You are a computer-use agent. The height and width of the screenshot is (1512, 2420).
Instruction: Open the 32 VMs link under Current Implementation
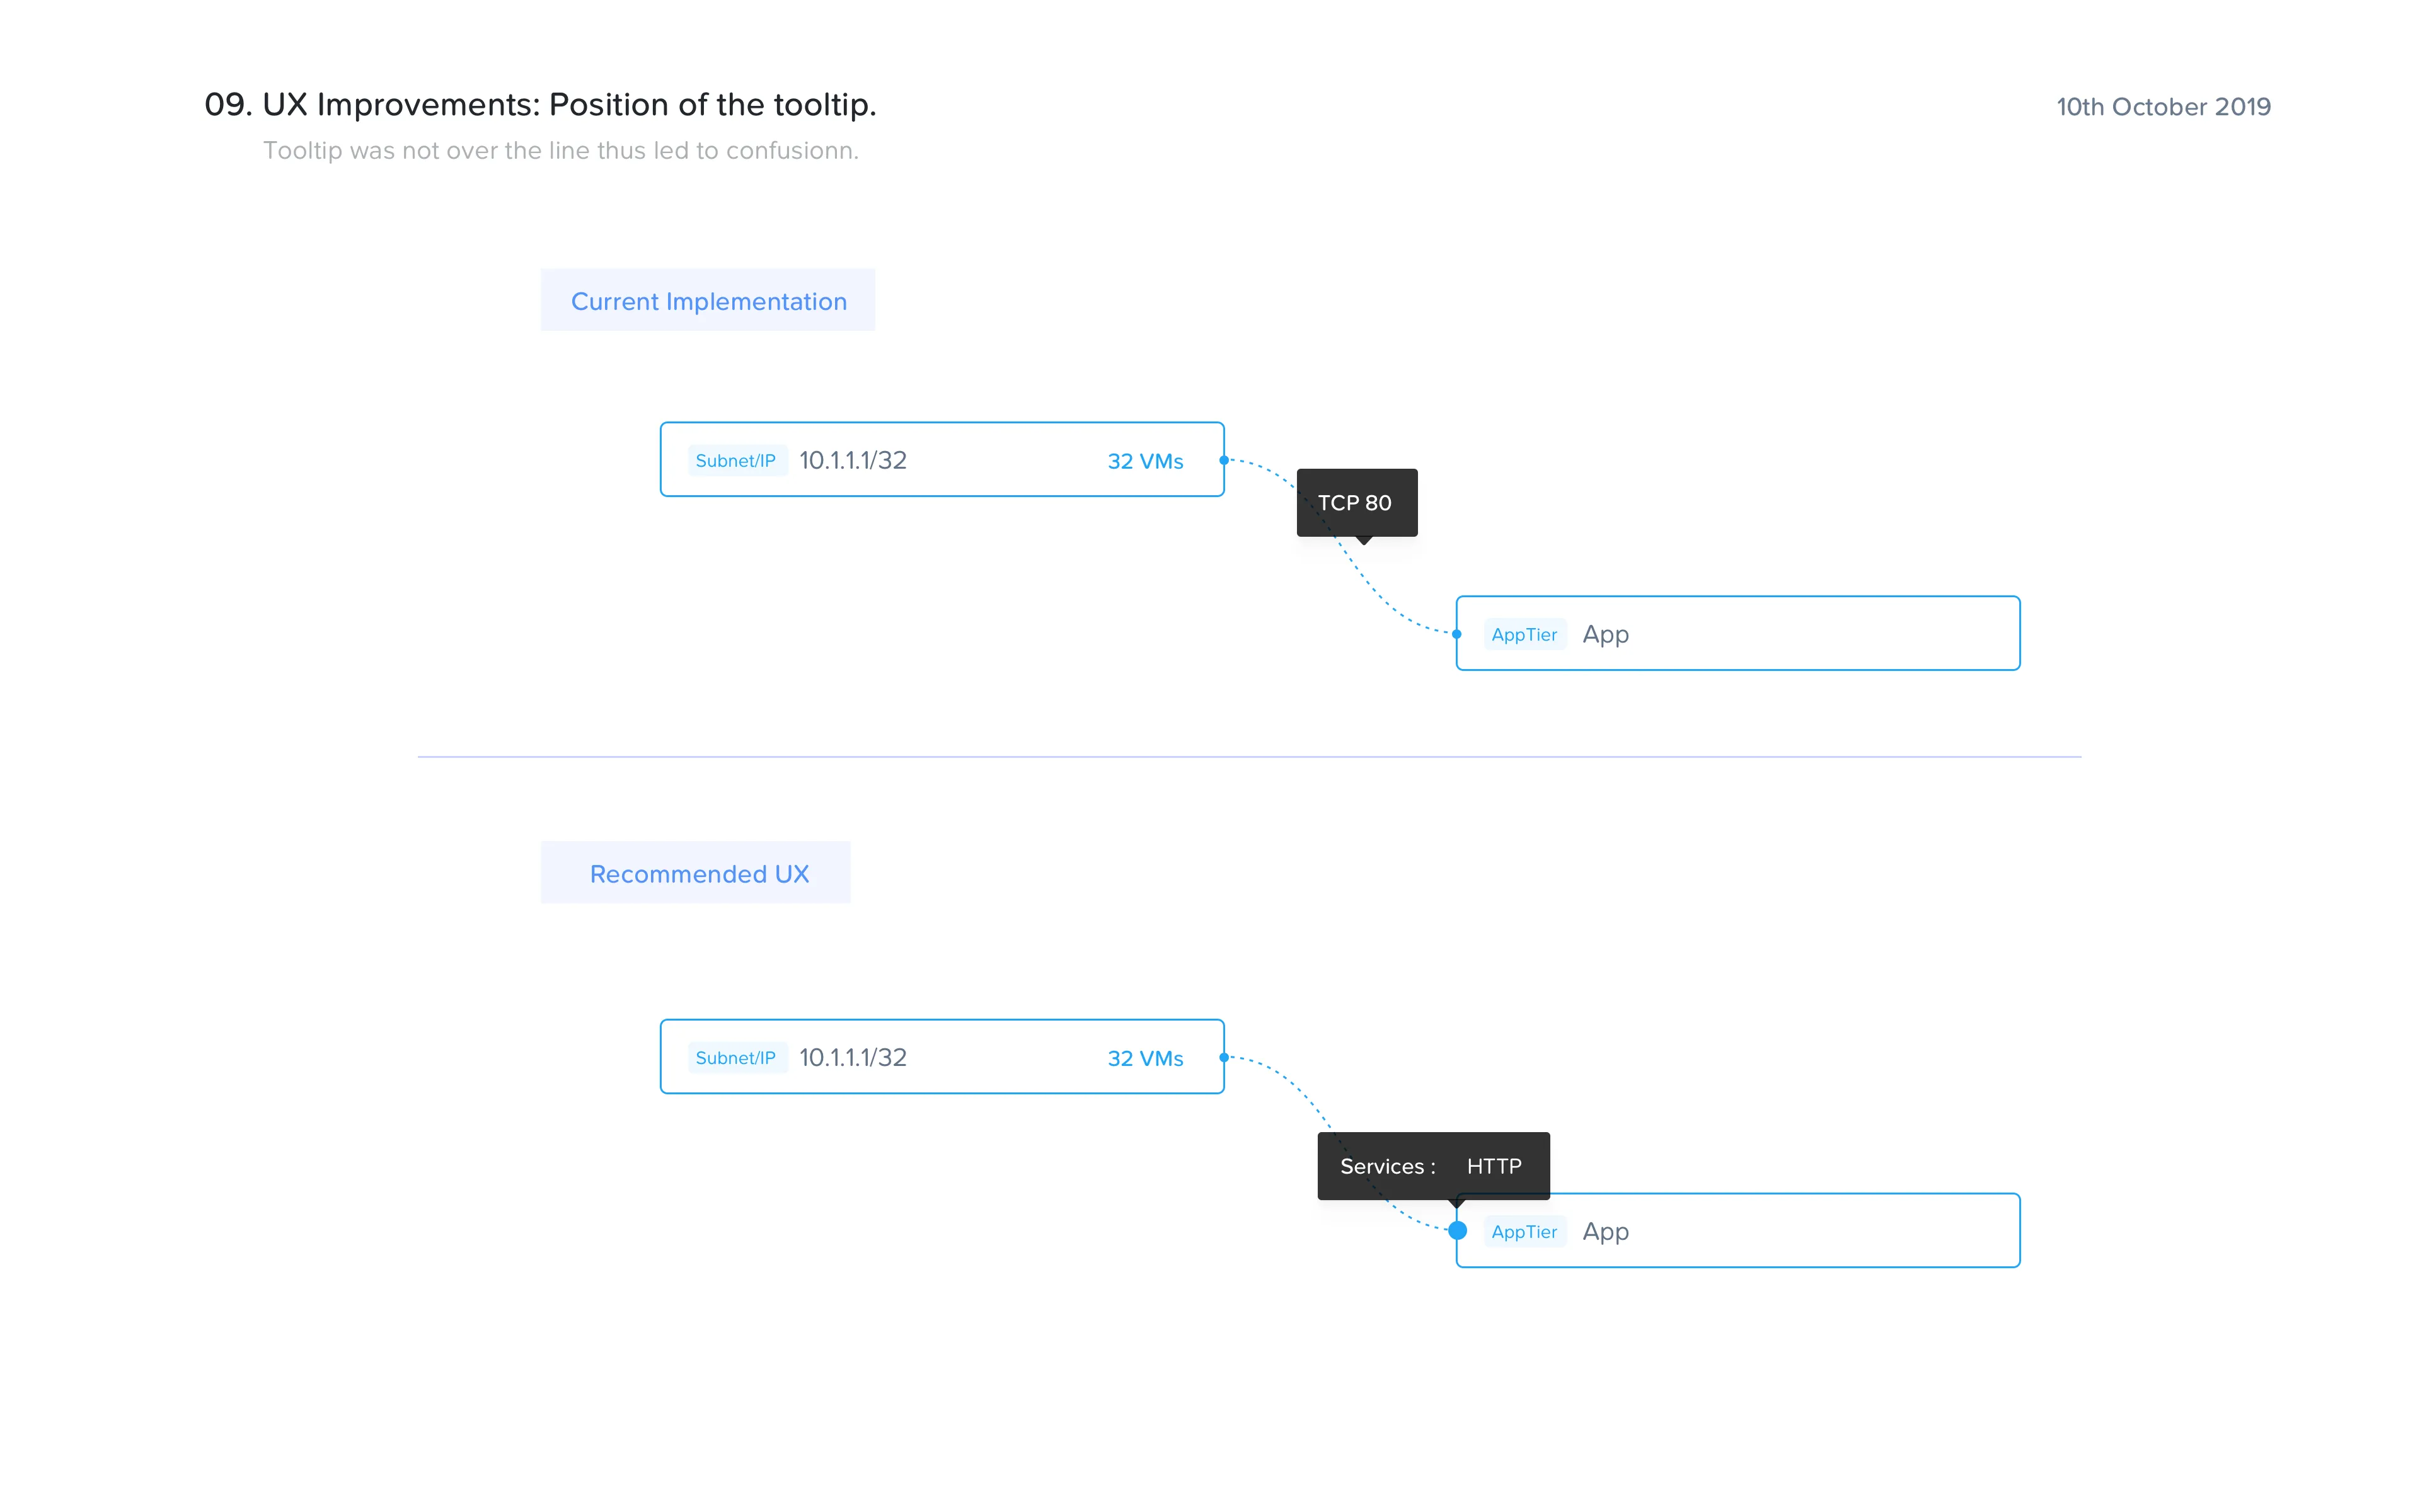pos(1145,461)
